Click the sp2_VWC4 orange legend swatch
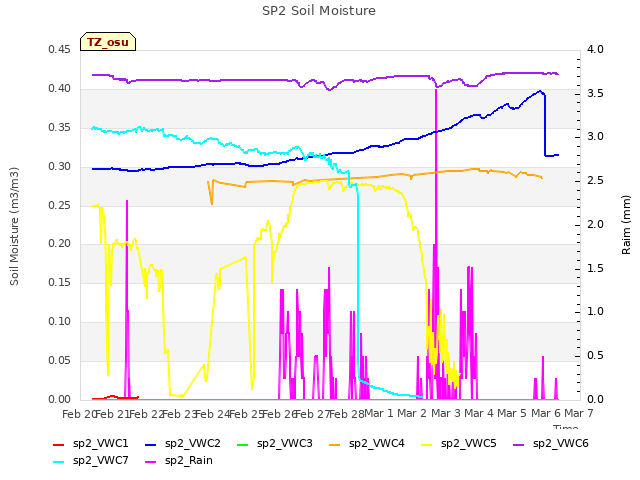 click(x=335, y=444)
